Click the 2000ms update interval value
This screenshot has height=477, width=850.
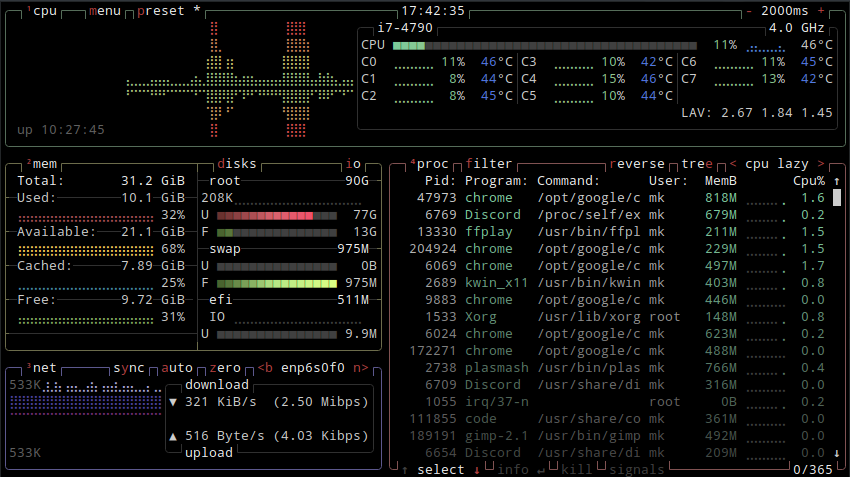(x=784, y=11)
